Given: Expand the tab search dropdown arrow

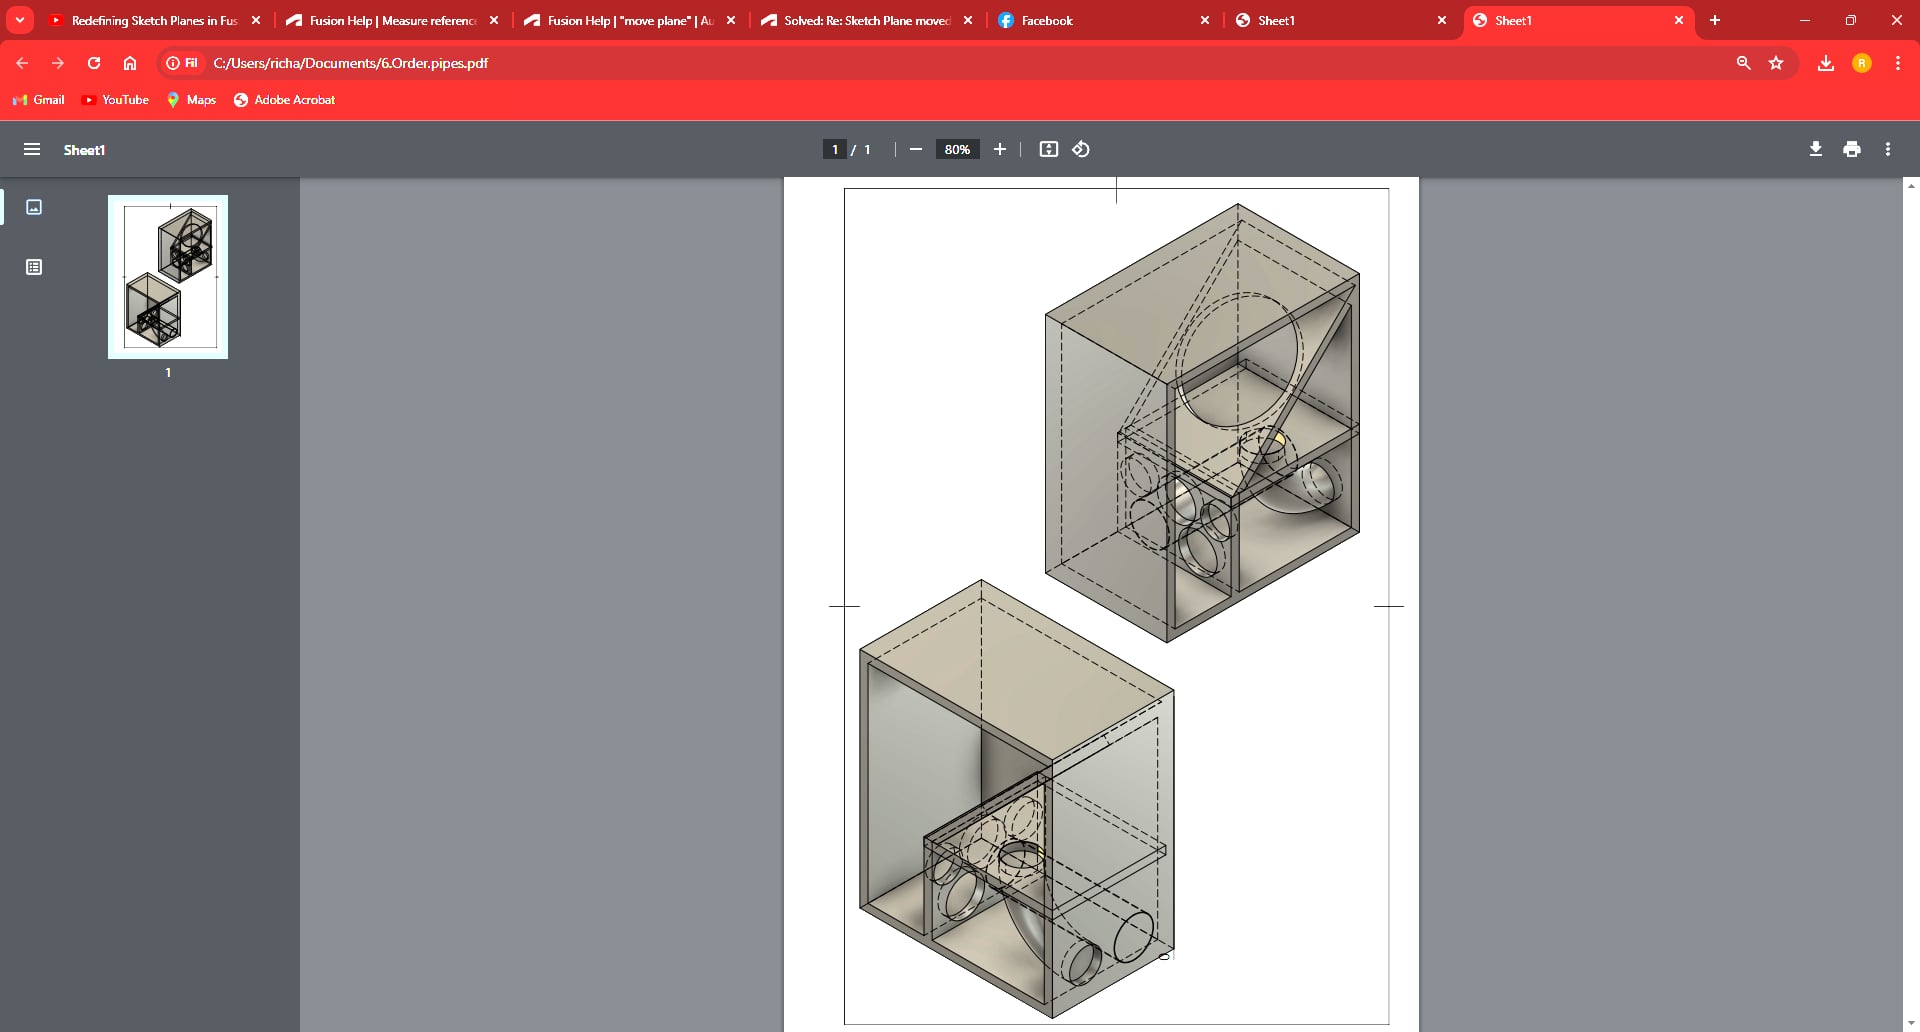Looking at the screenshot, I should pyautogui.click(x=20, y=20).
